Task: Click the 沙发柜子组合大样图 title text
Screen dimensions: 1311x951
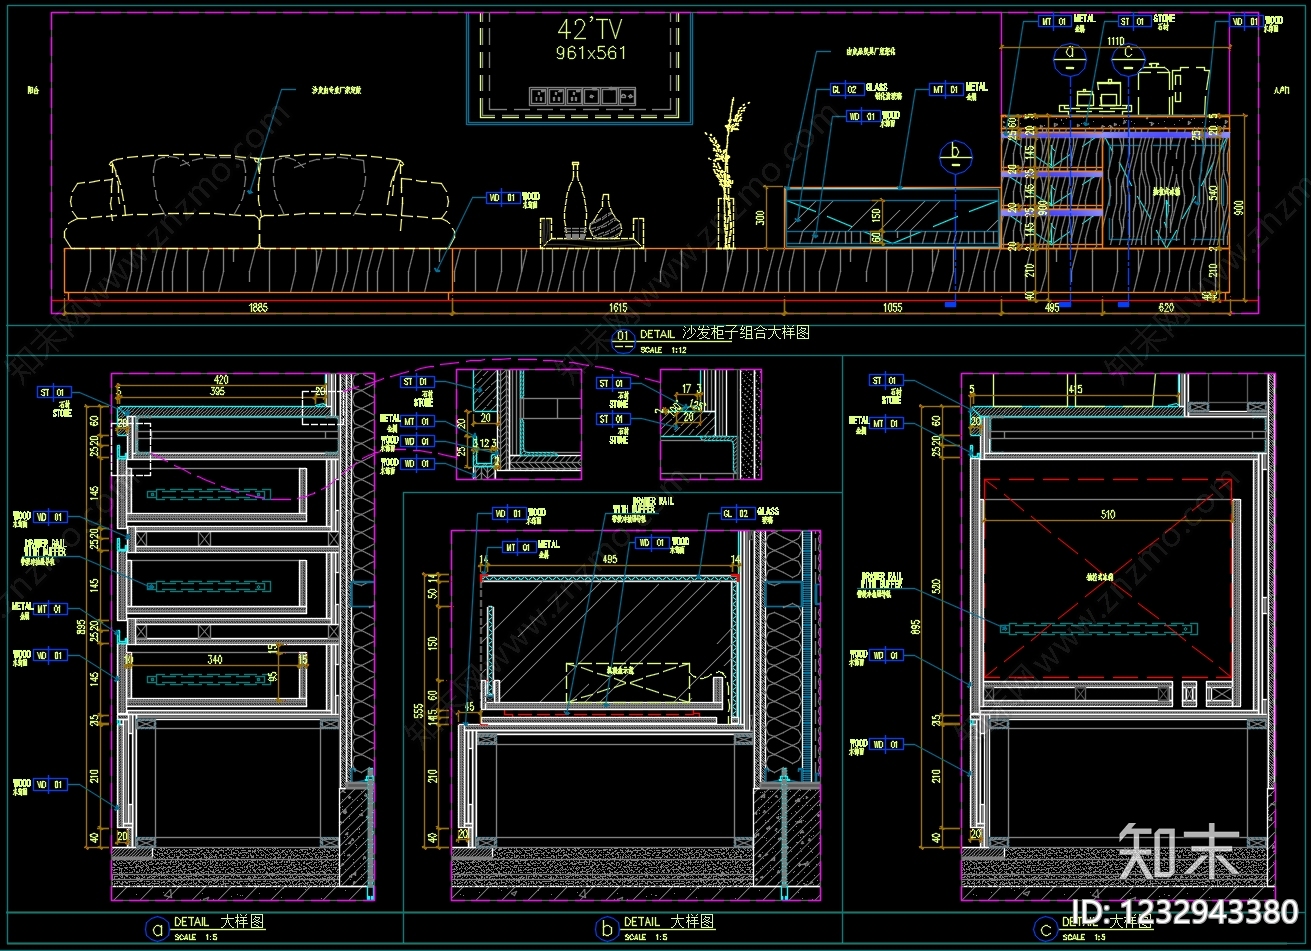Action: click(745, 333)
